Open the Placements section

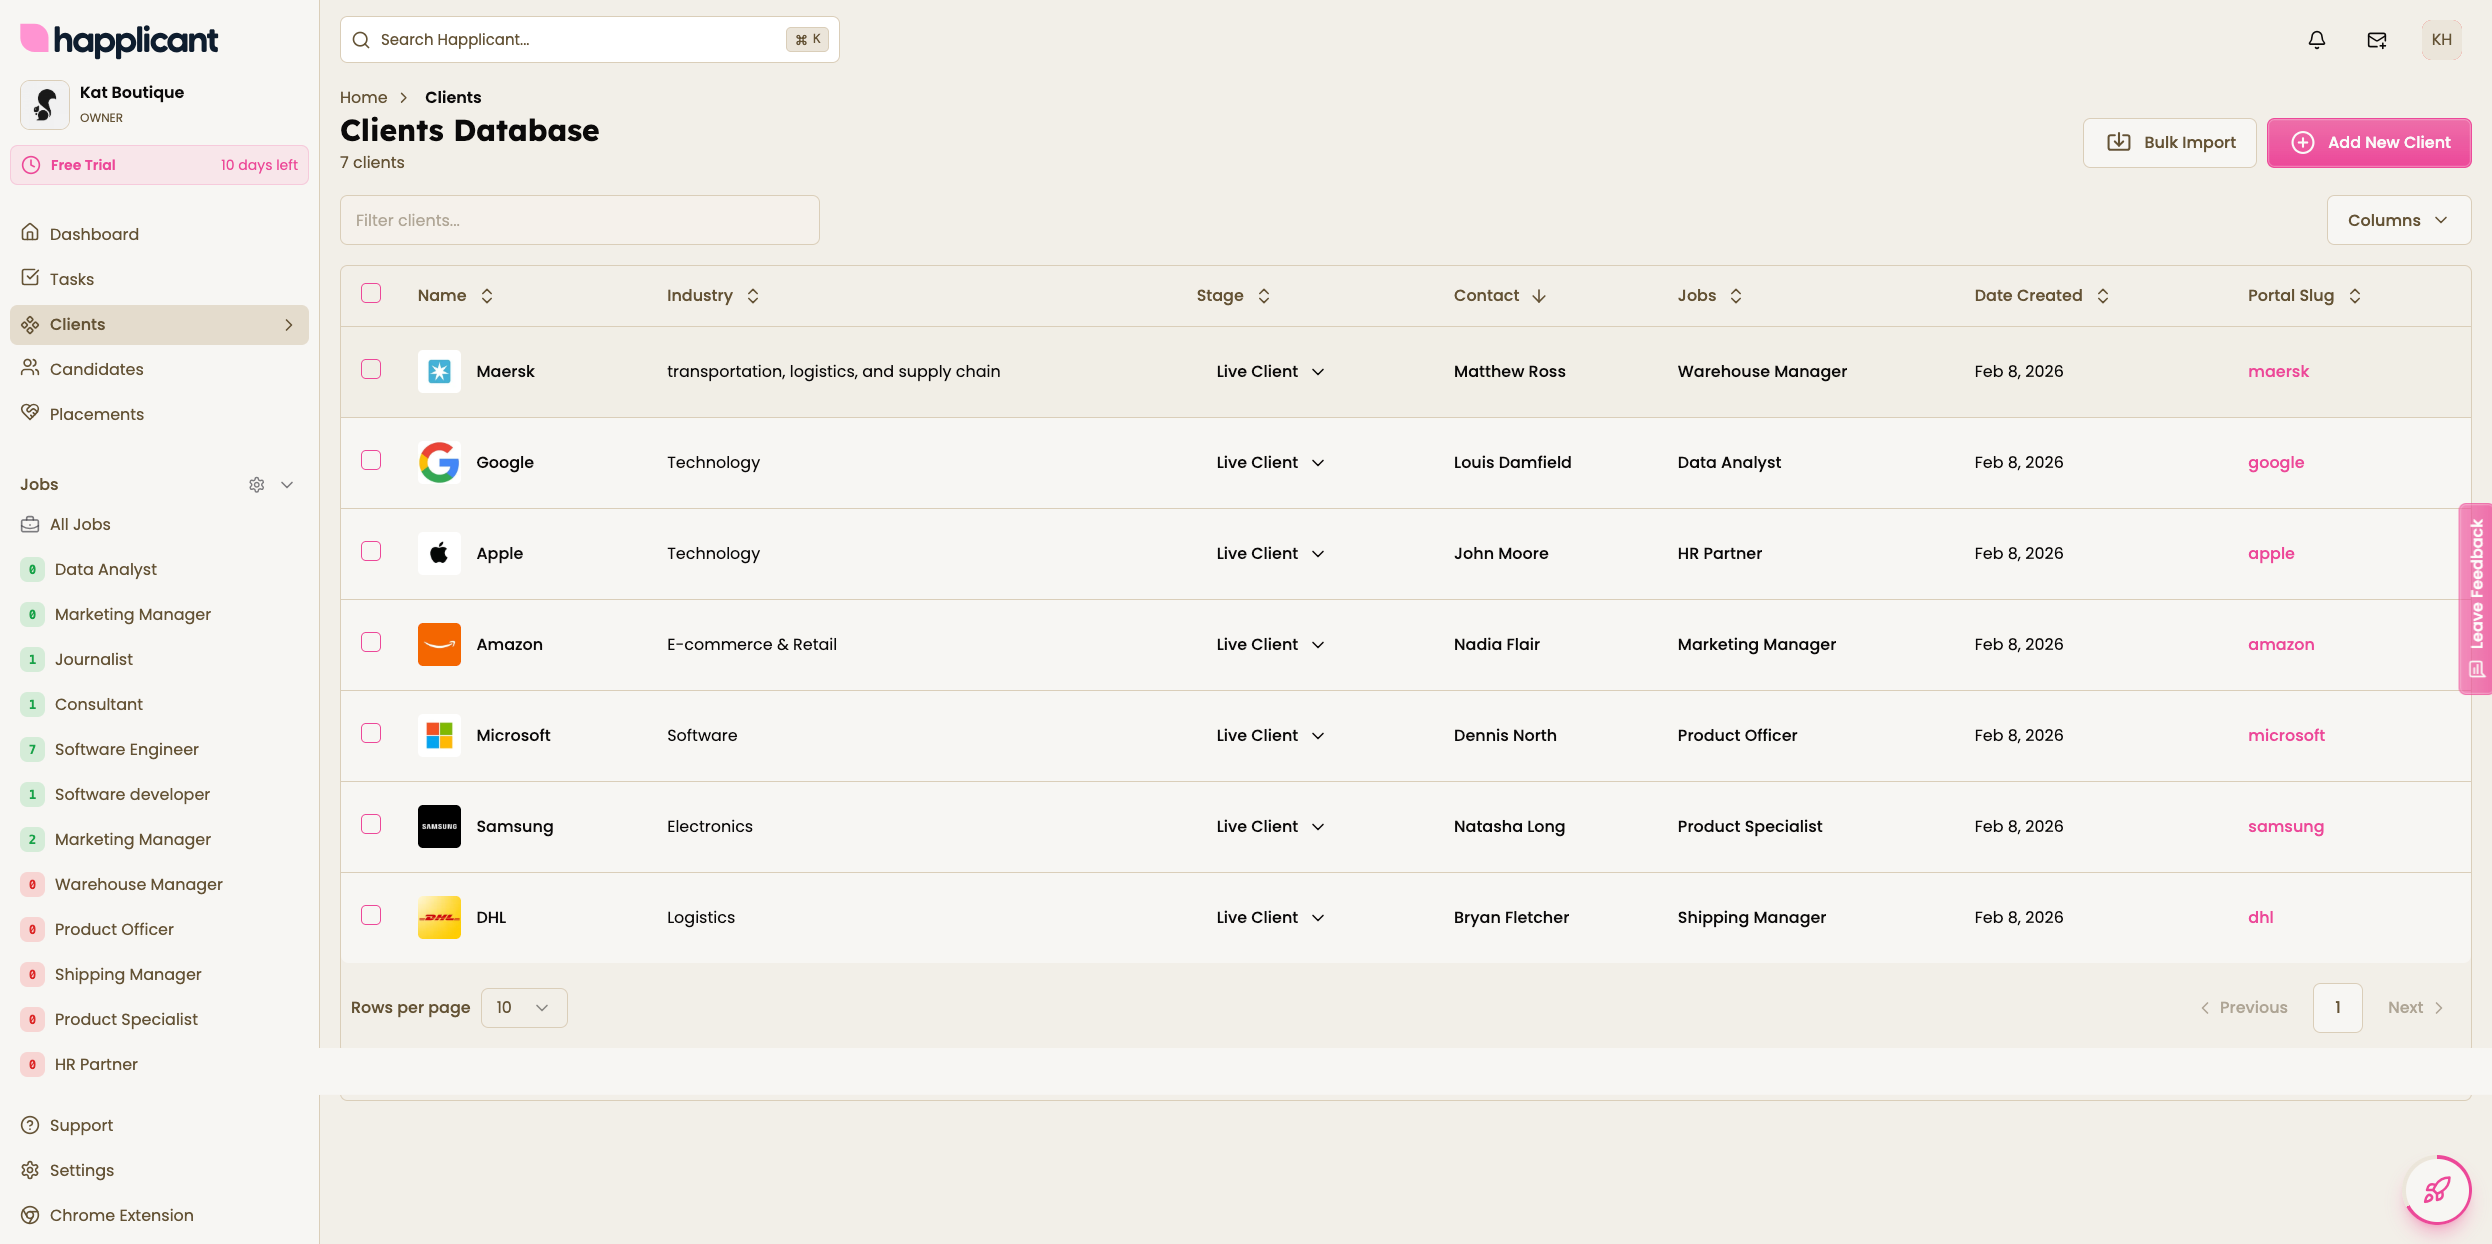pos(97,413)
